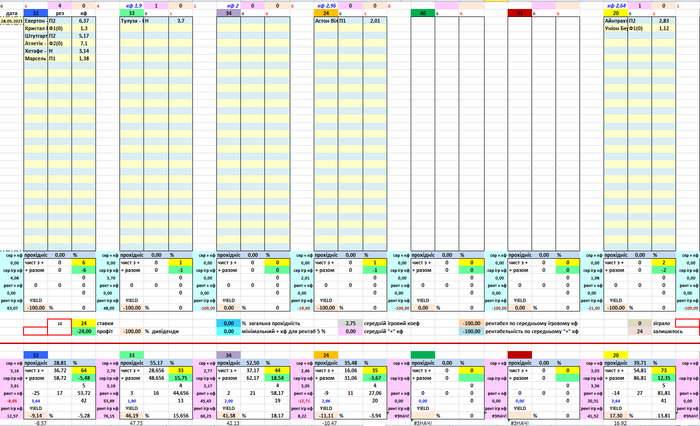Click the yellow cell with value 73
The height and width of the screenshot is (426, 700).
[x=663, y=371]
